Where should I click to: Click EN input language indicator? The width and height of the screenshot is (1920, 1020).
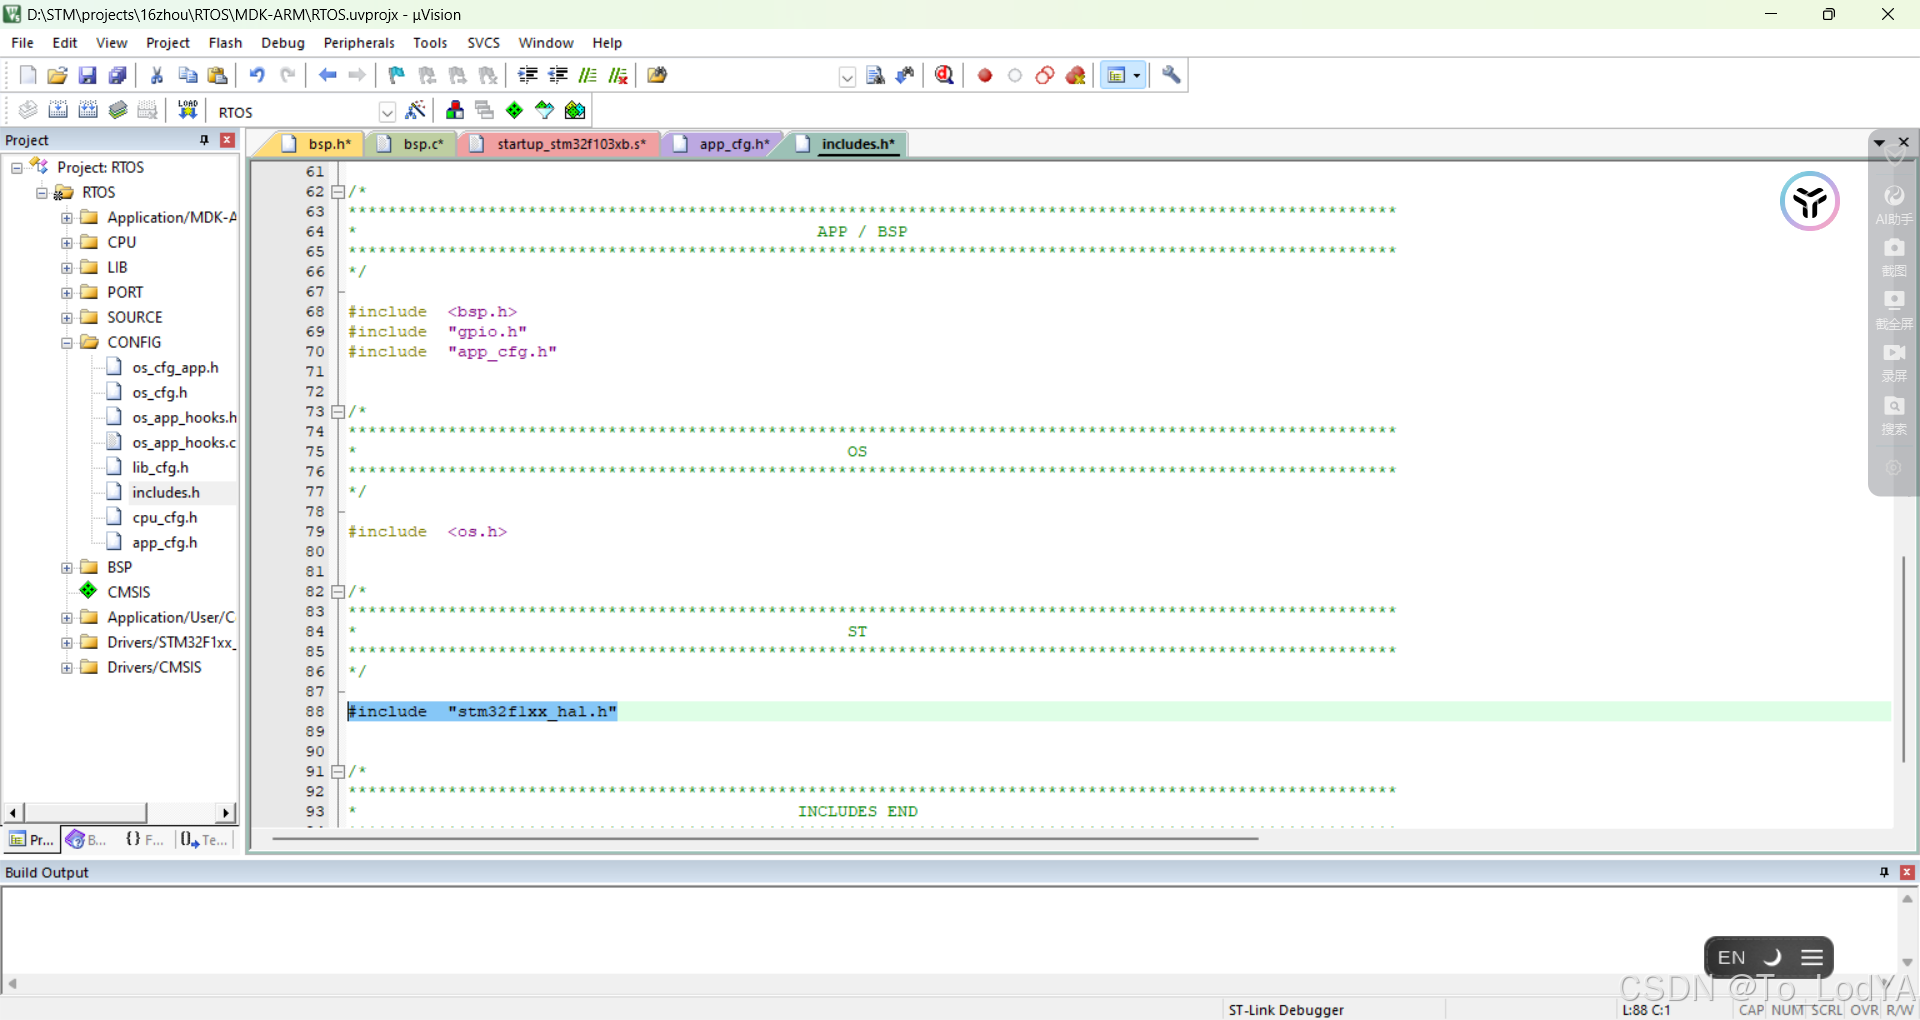click(1731, 958)
